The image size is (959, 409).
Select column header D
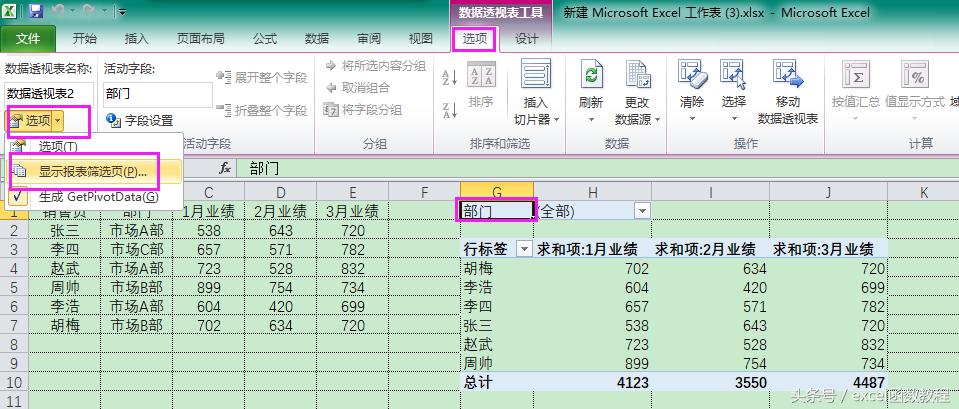[280, 193]
